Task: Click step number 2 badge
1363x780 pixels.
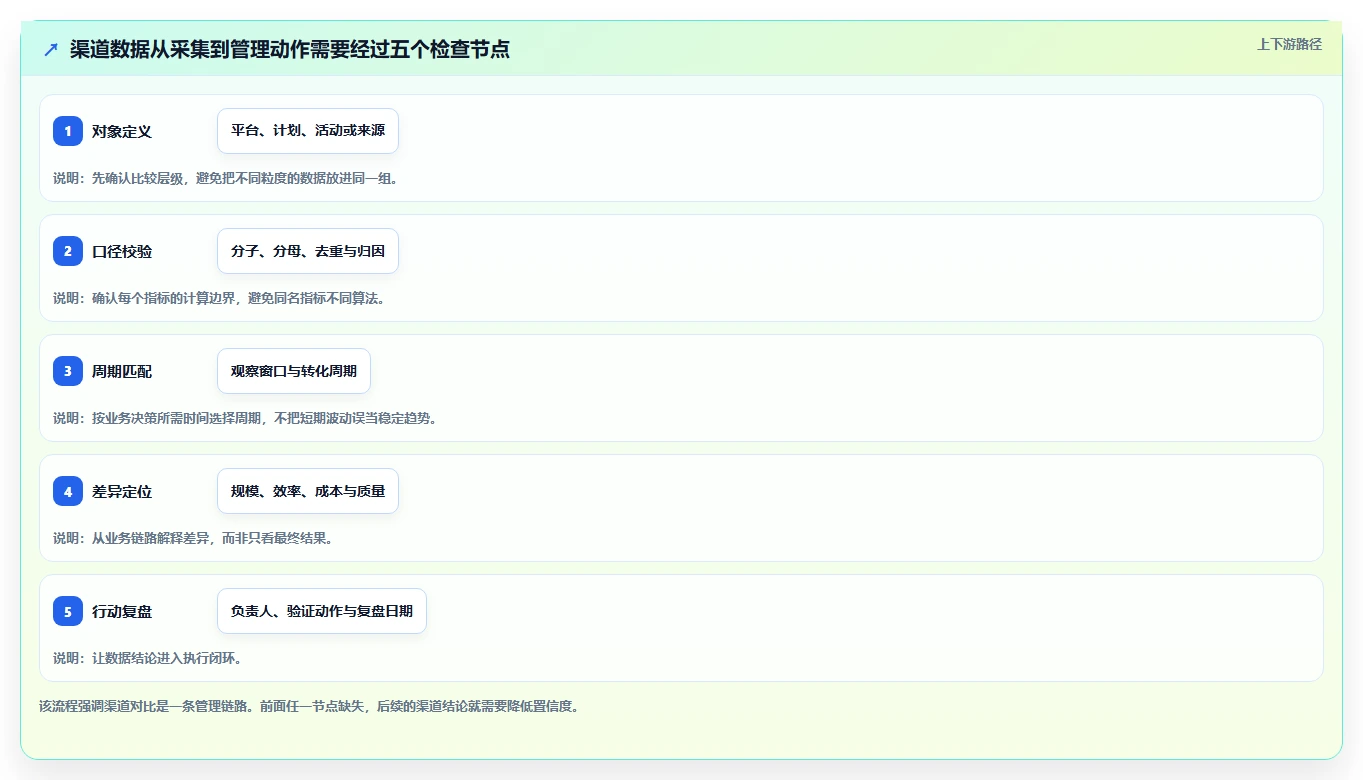Action: [x=68, y=251]
